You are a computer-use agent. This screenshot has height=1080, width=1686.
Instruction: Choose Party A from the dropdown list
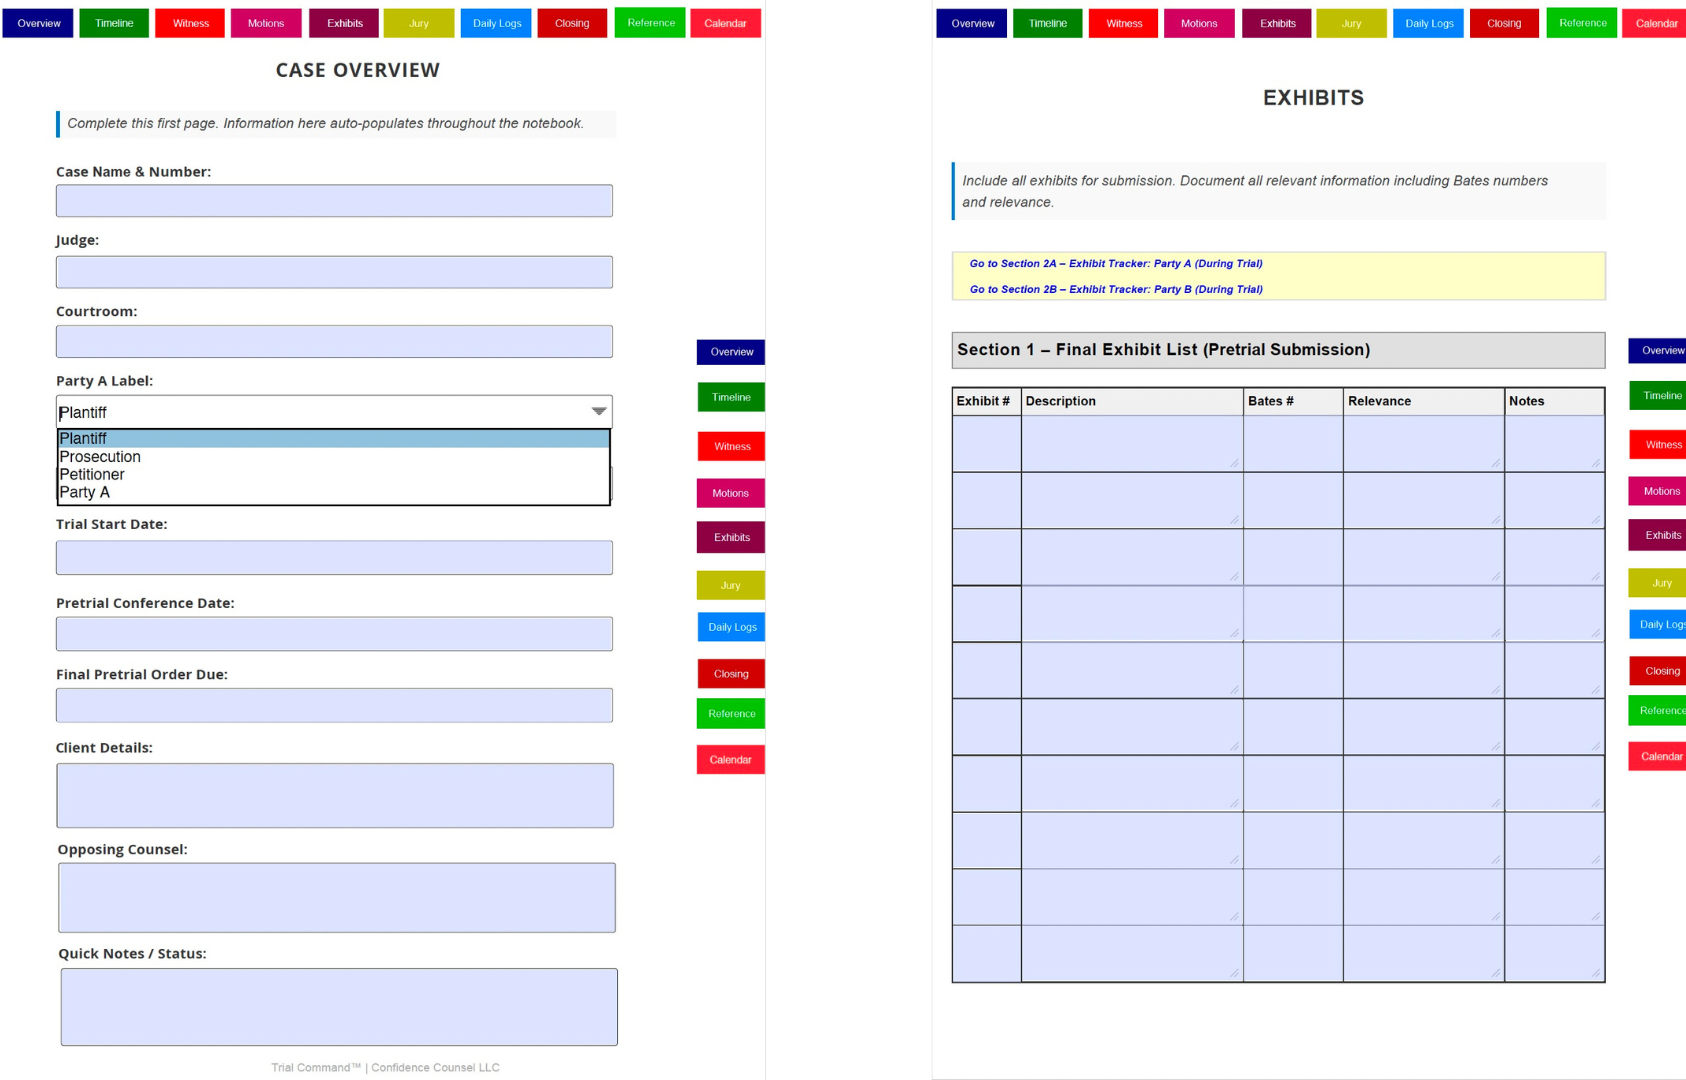pos(333,492)
